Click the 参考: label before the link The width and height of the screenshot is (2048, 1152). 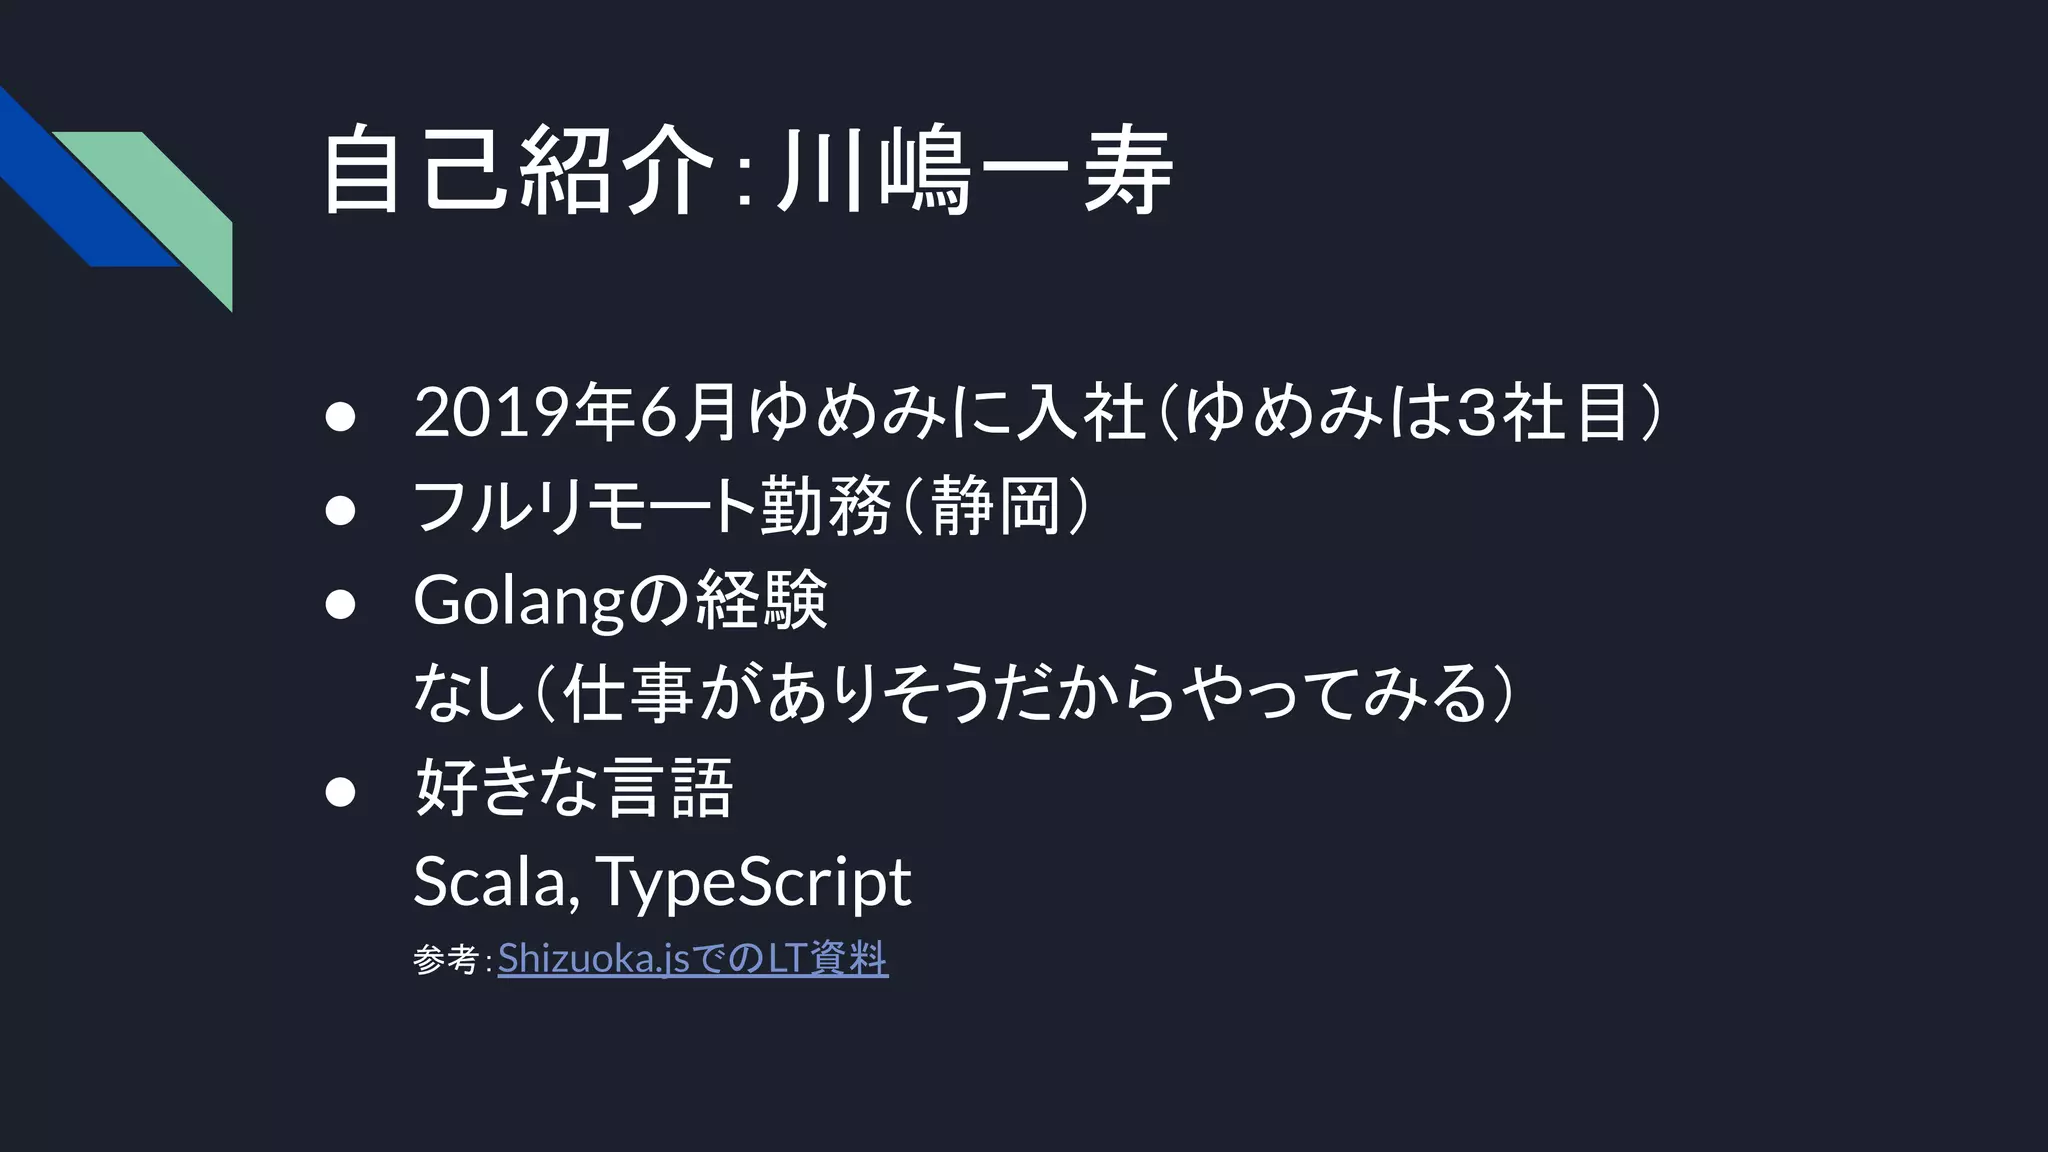tap(452, 960)
